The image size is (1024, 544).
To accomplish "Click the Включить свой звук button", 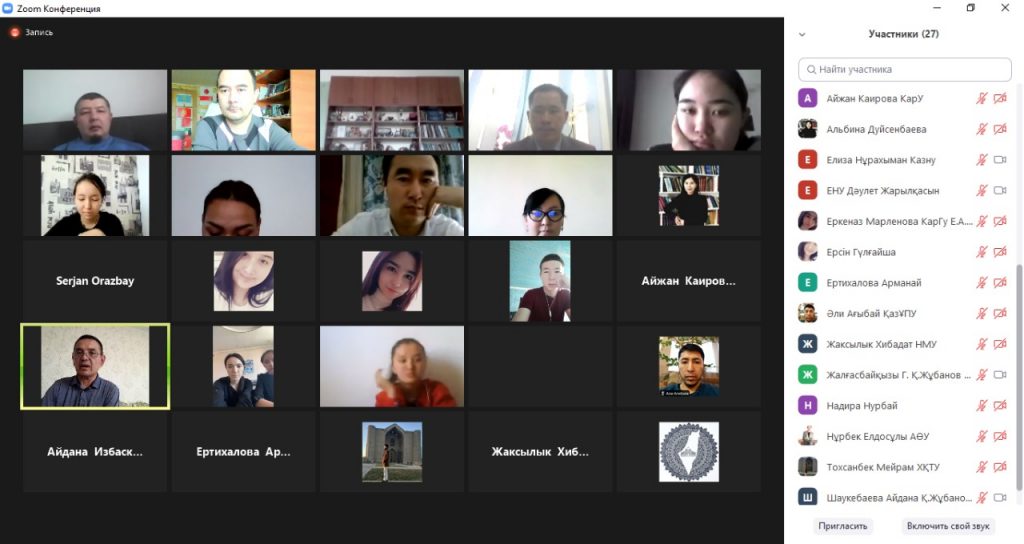I will coord(948,526).
